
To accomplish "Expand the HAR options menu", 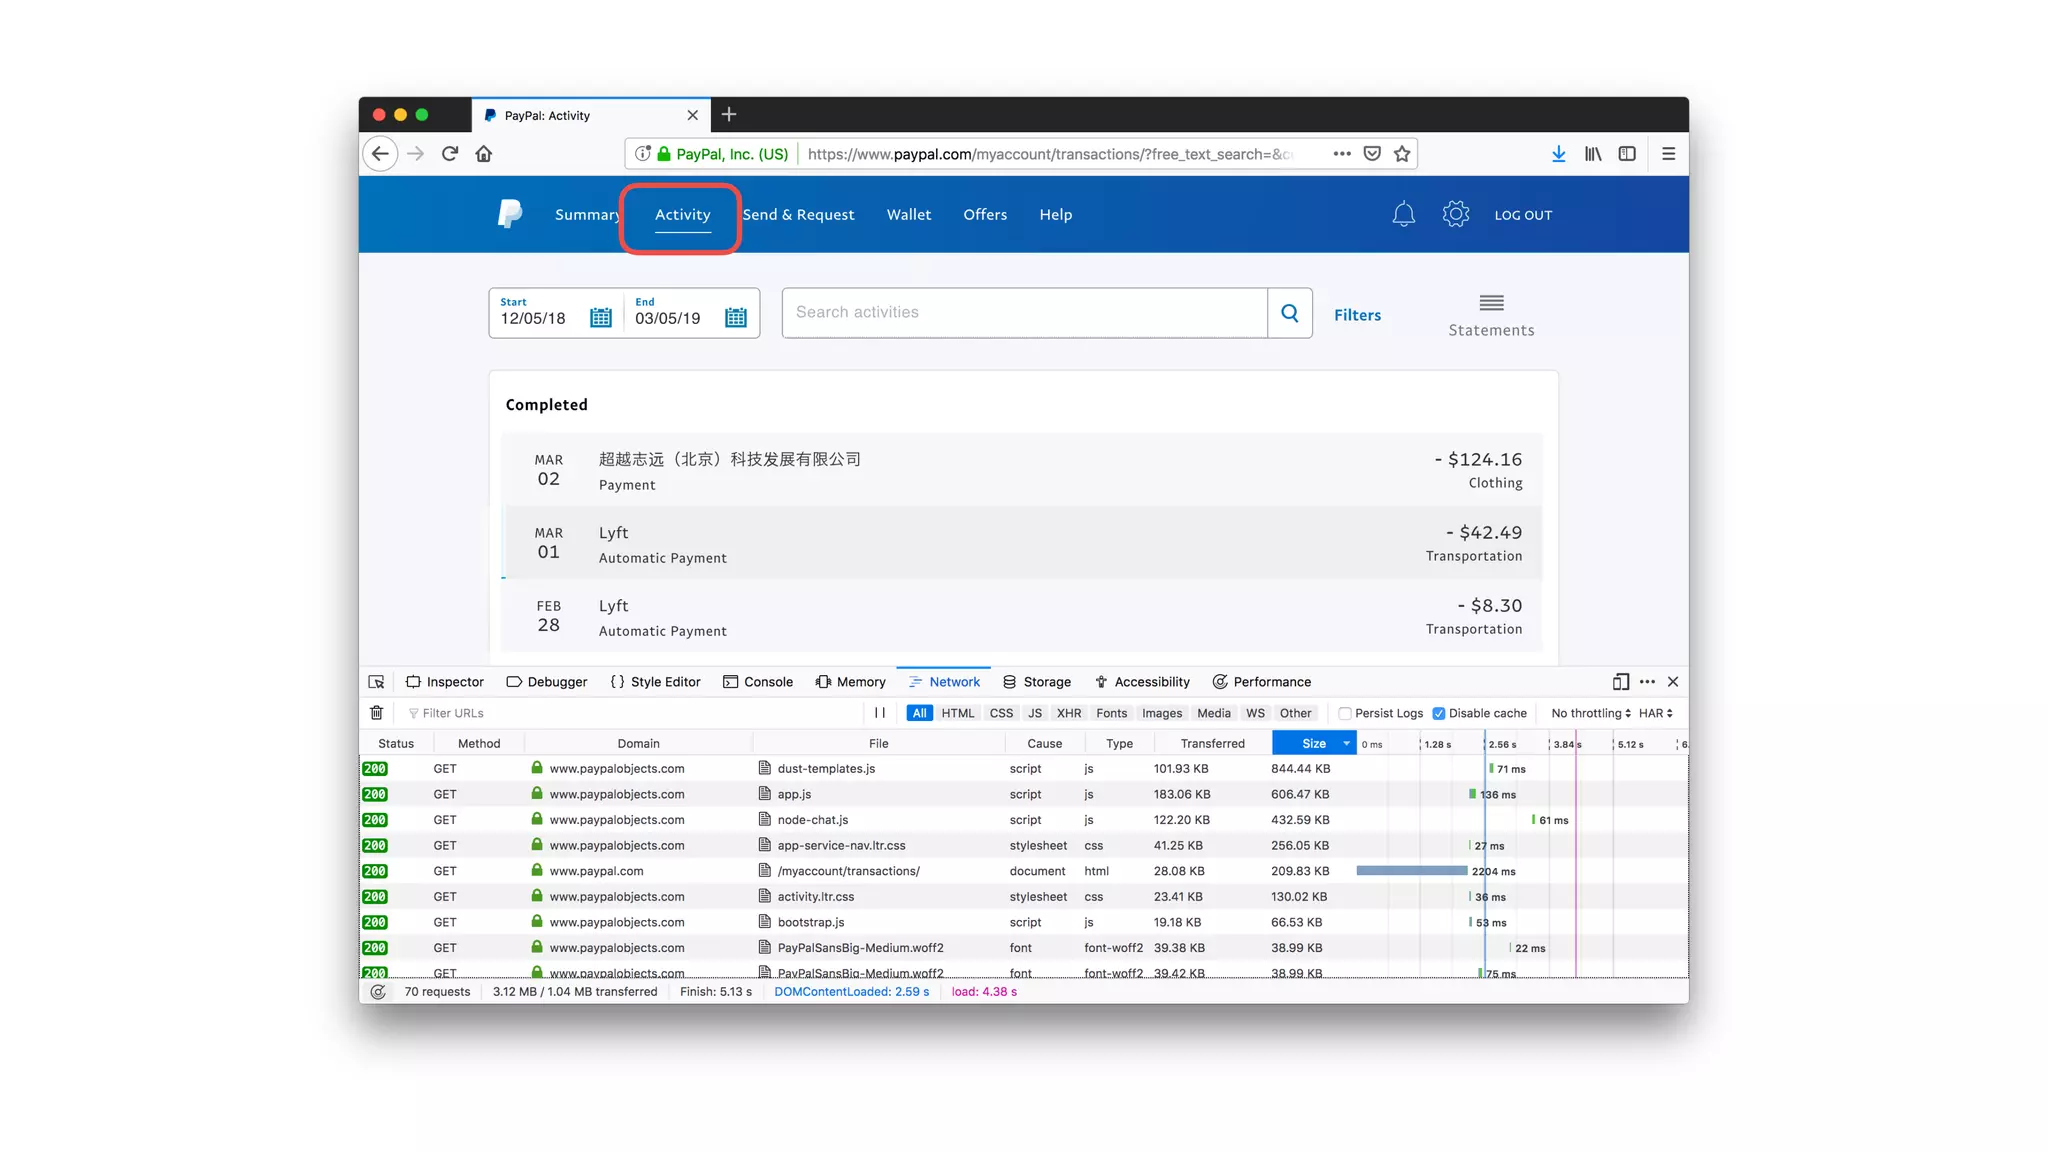I will (1655, 713).
